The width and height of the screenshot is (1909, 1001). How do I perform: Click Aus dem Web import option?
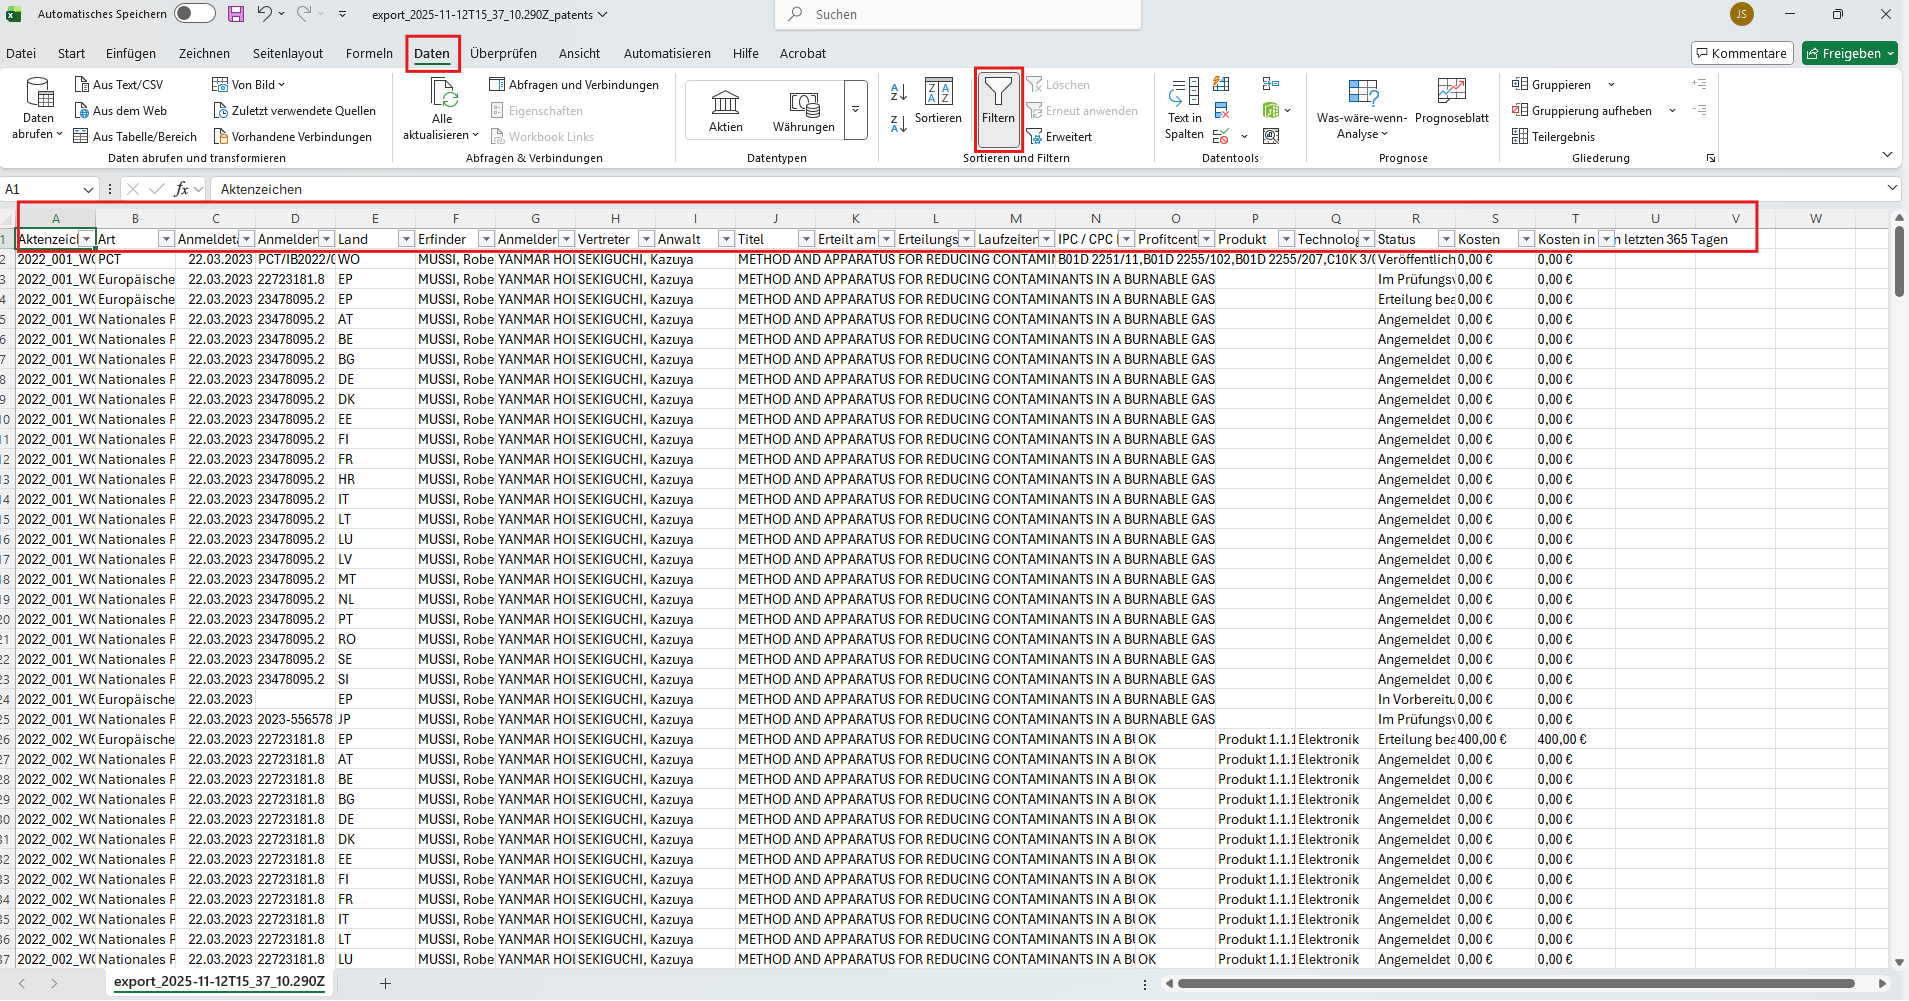(x=120, y=111)
